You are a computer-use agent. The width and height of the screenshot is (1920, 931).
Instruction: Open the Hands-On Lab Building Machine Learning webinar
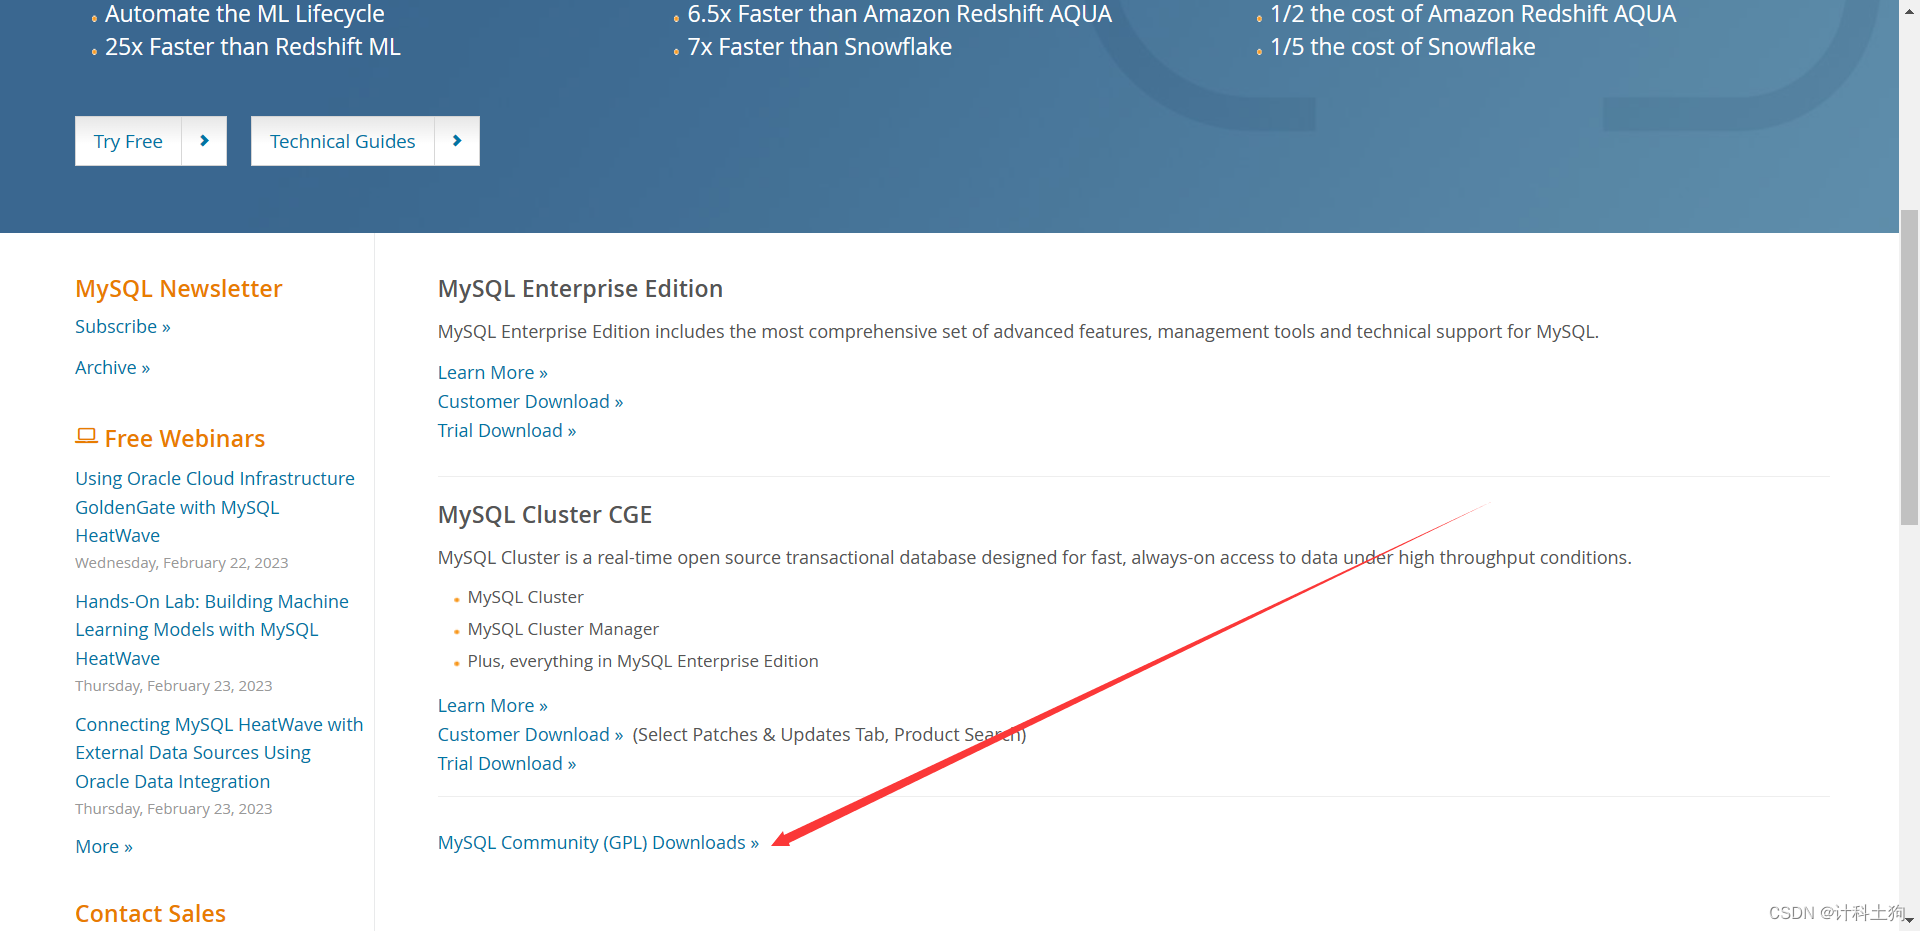(212, 630)
